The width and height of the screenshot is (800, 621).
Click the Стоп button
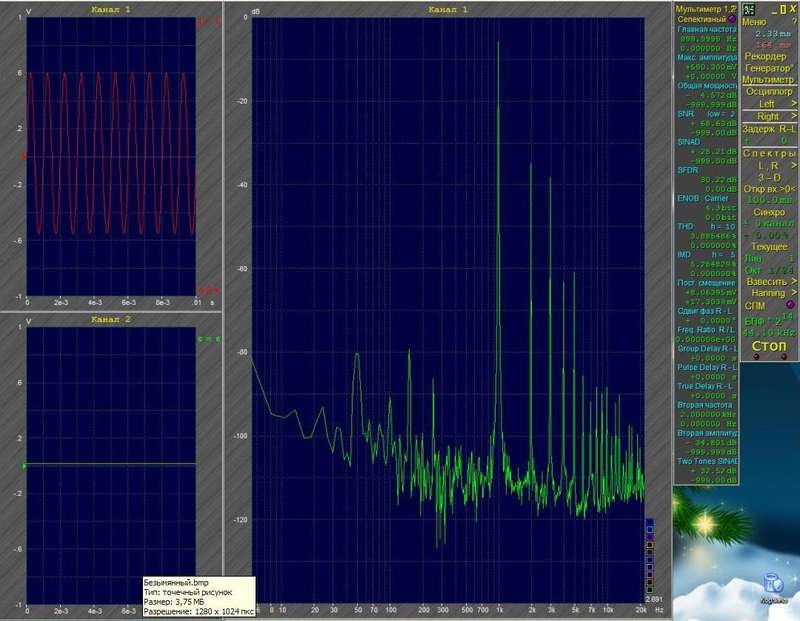[769, 346]
